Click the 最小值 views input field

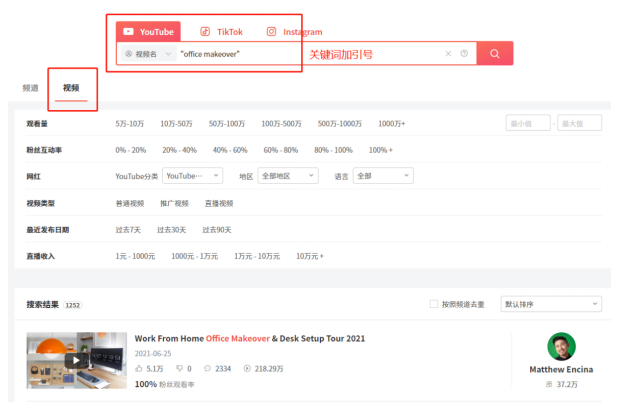pyautogui.click(x=528, y=123)
